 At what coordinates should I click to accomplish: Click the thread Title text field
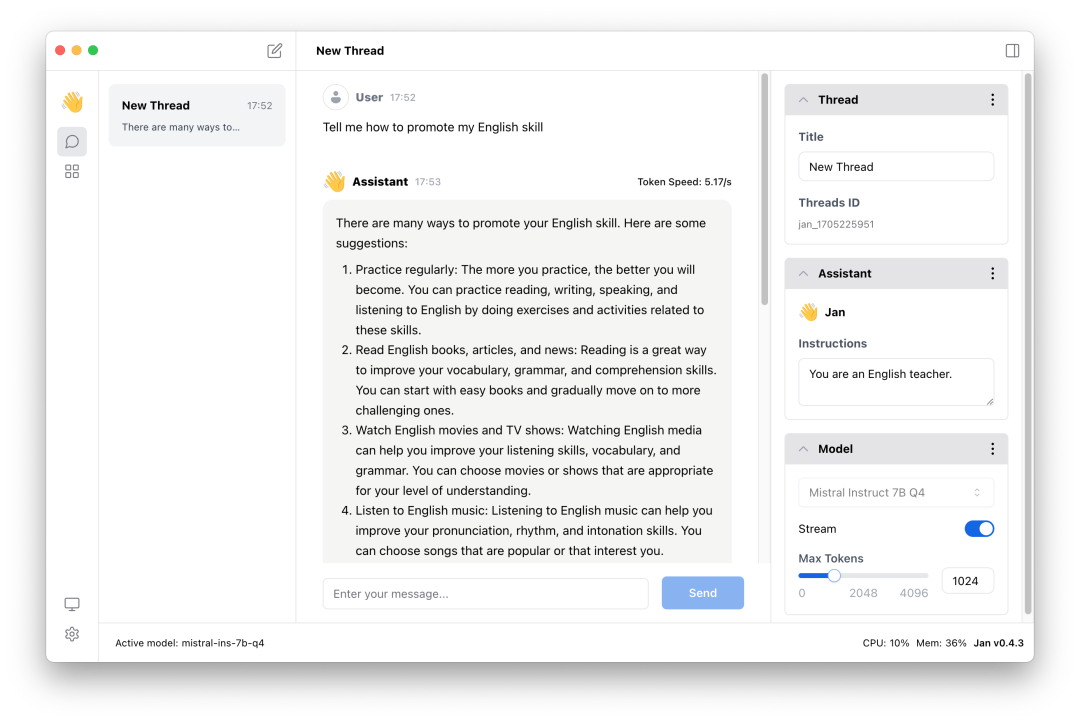coord(896,167)
